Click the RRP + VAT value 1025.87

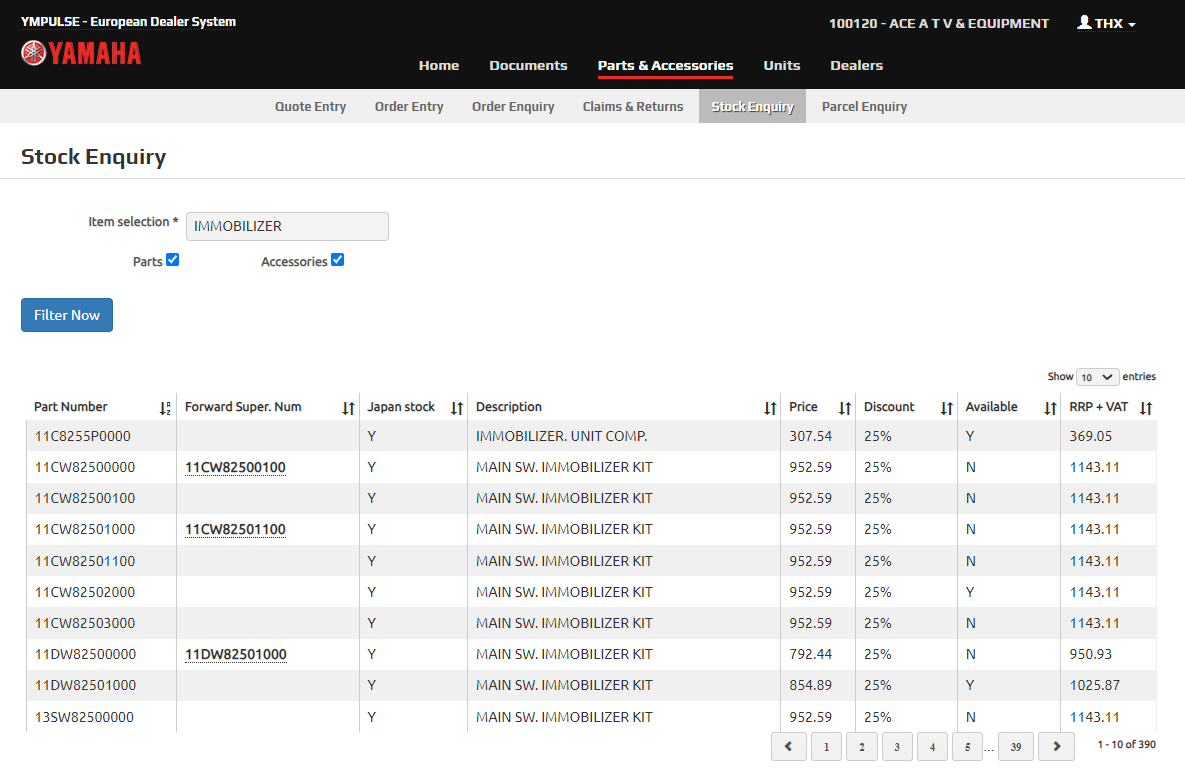(1094, 685)
